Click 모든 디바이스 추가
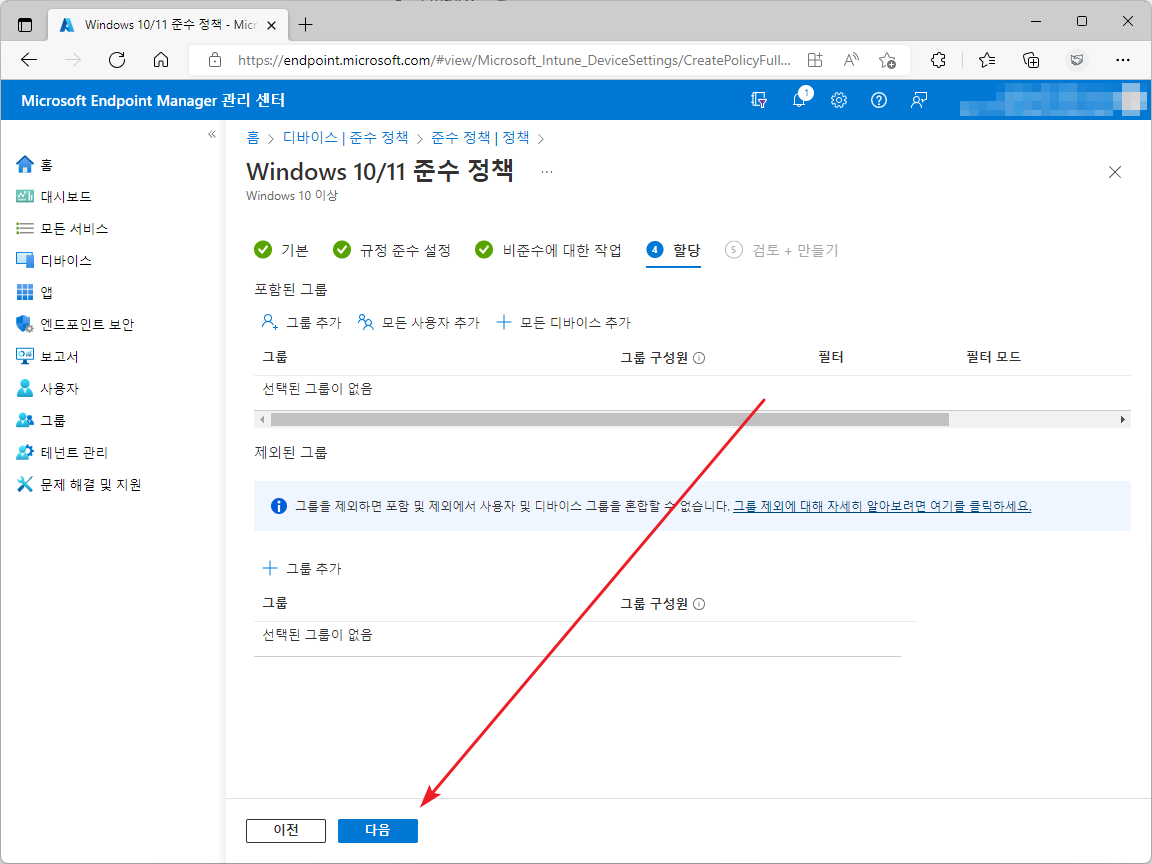The height and width of the screenshot is (864, 1152). click(564, 322)
